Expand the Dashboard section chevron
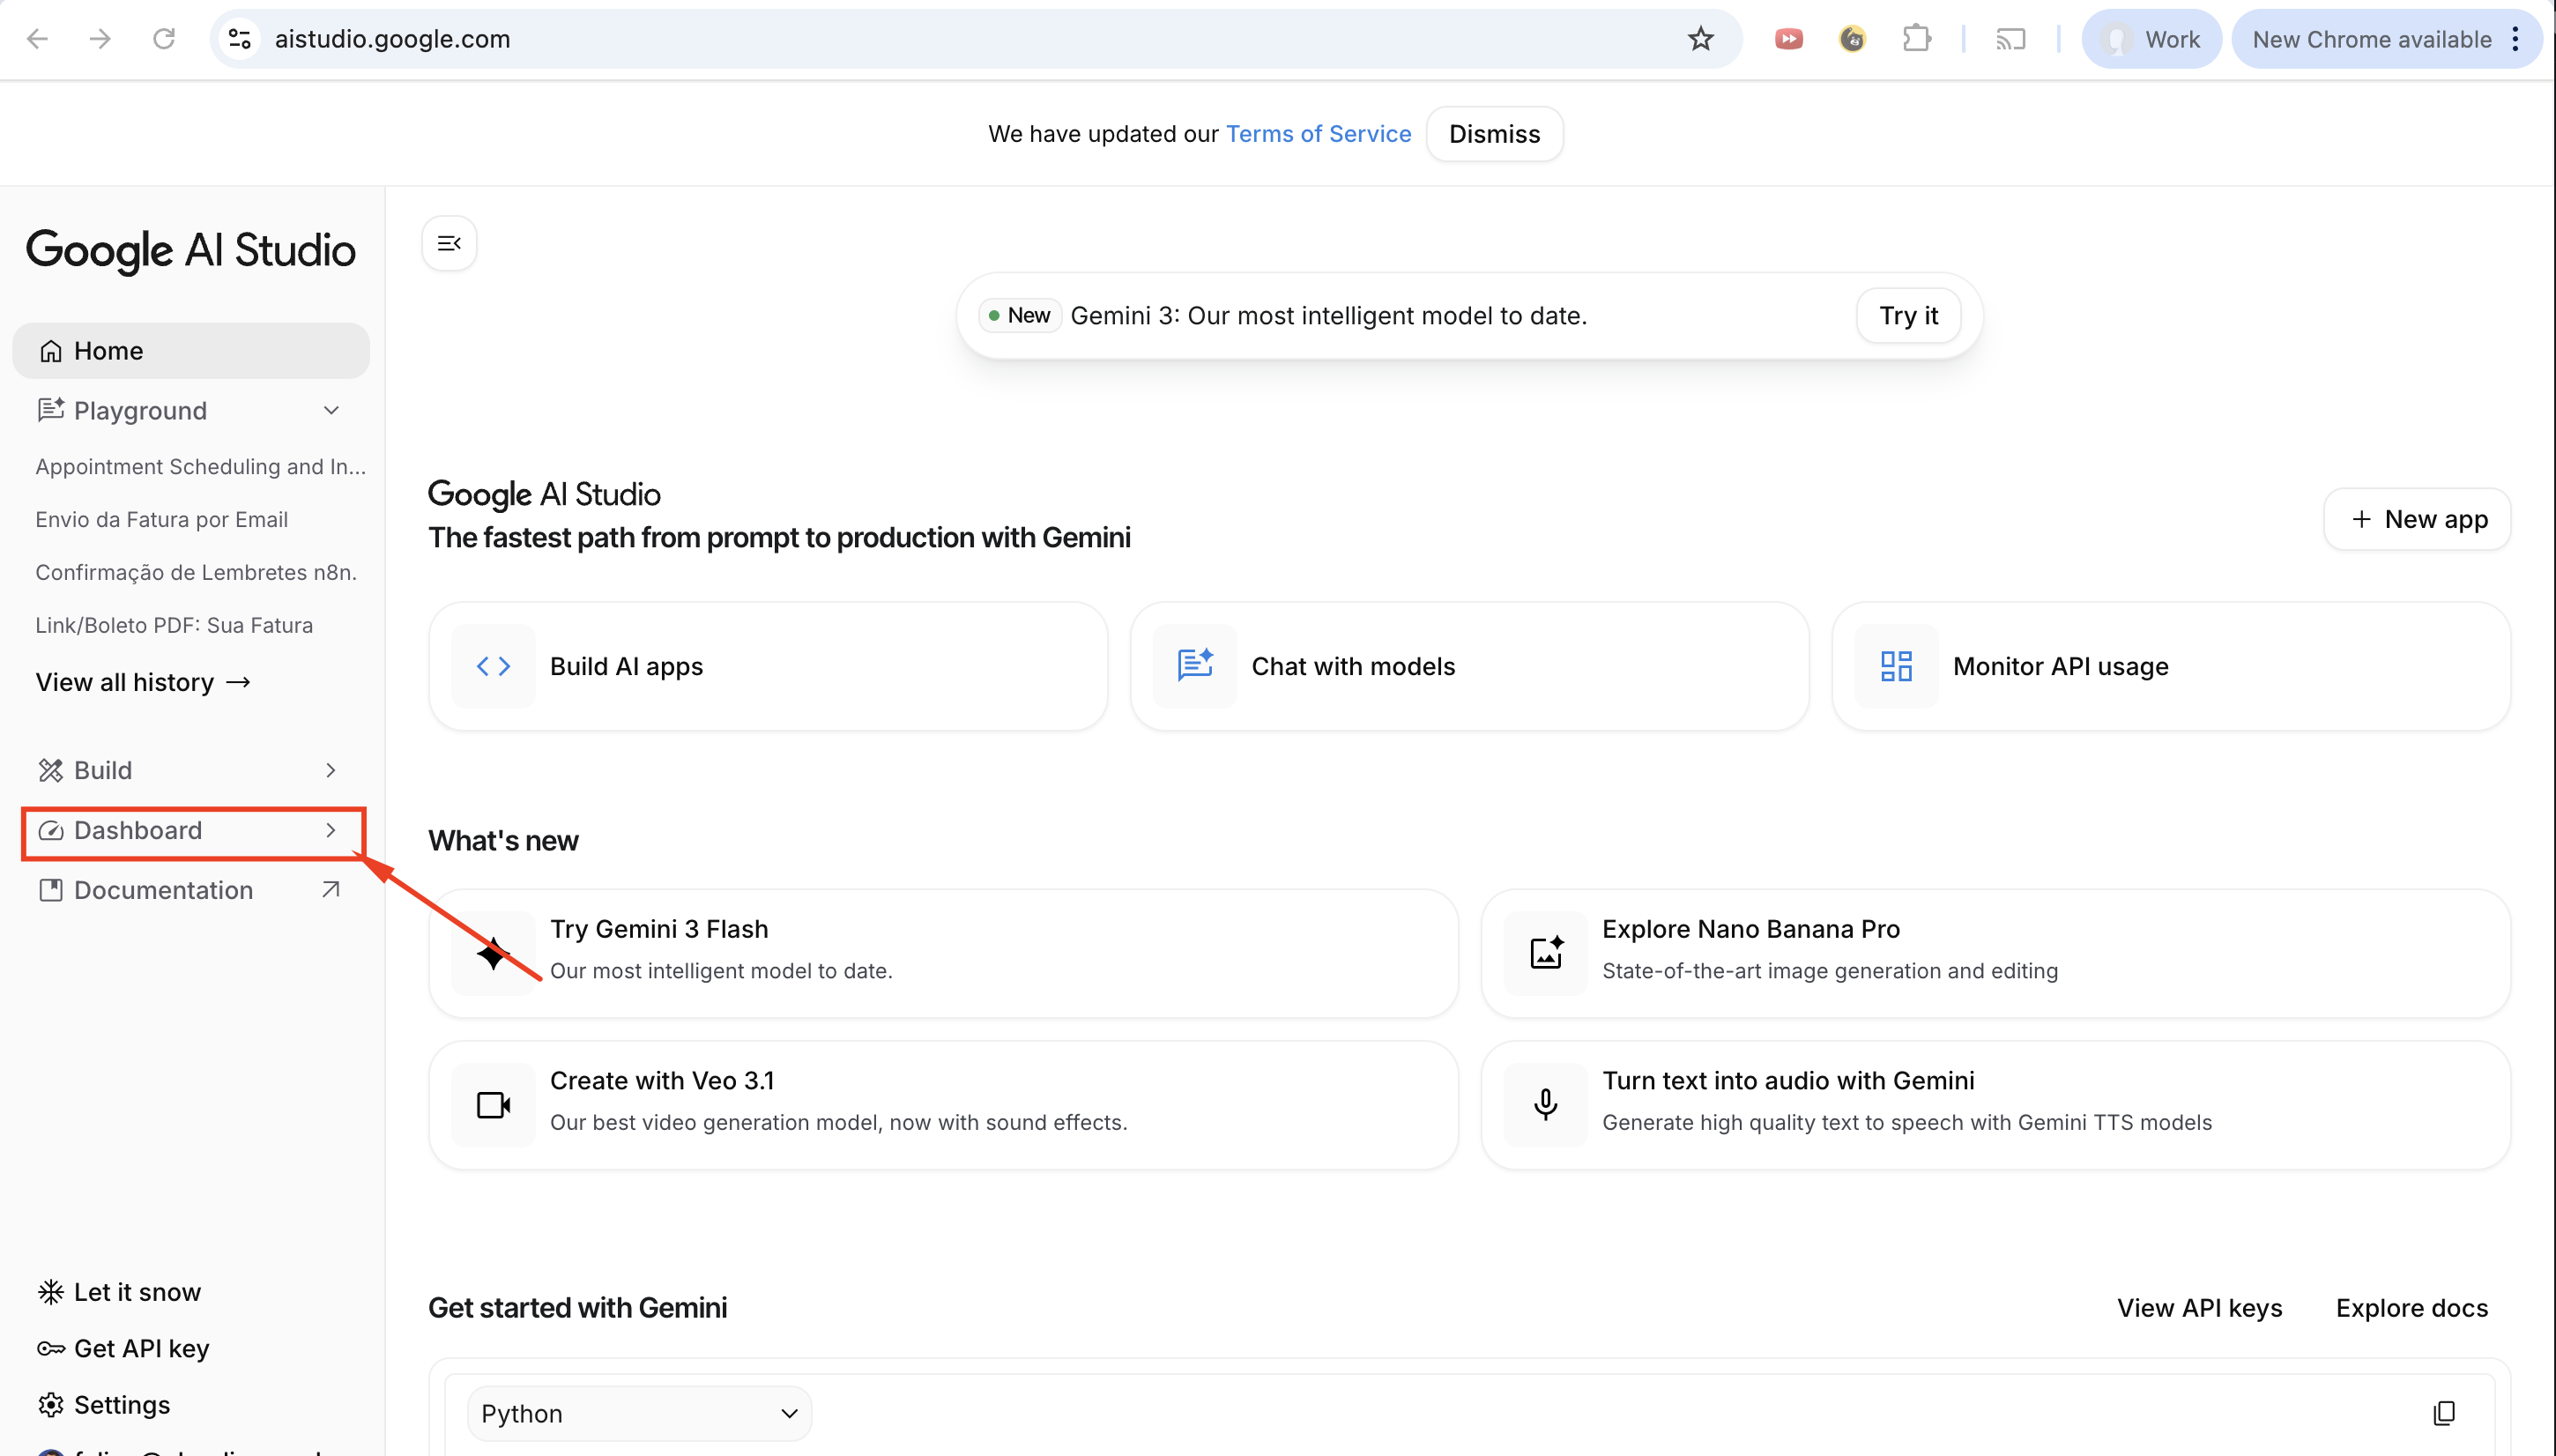Viewport: 2556px width, 1456px height. pos(331,831)
